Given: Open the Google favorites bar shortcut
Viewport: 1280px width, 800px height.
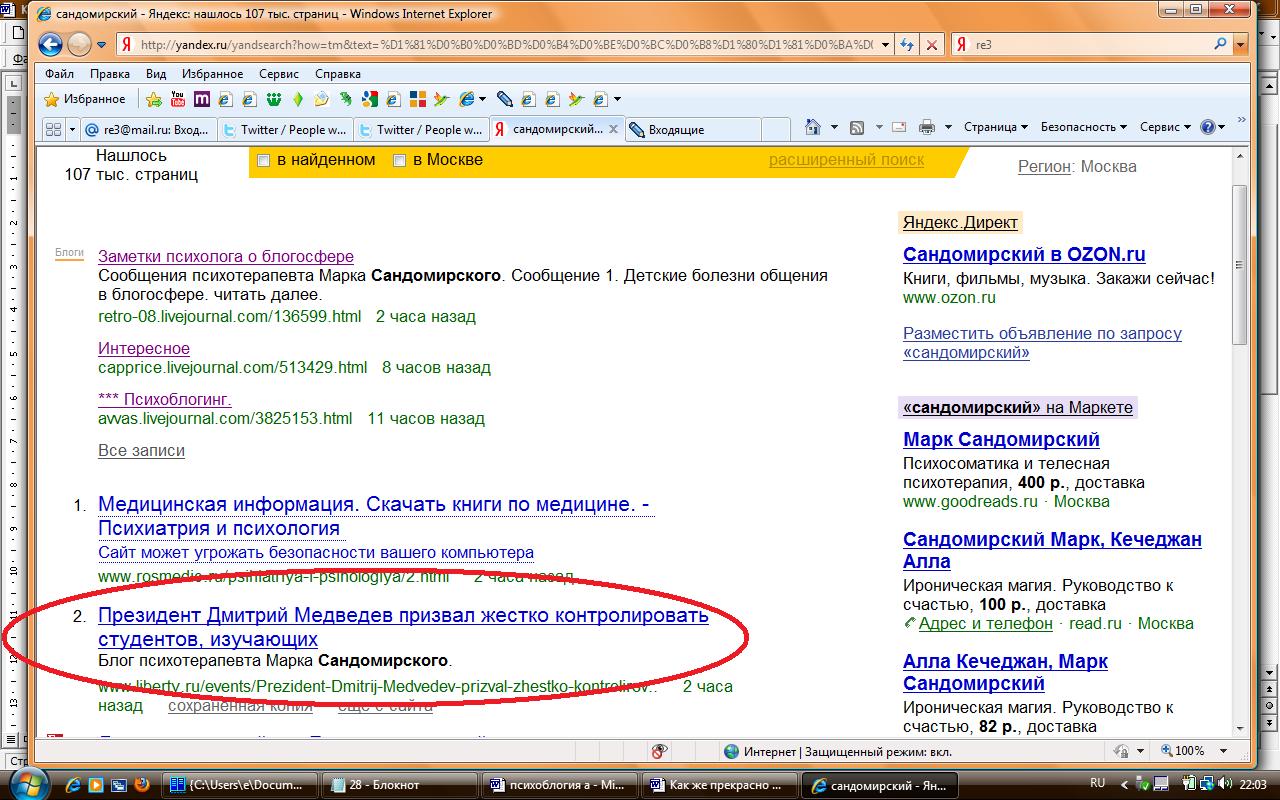Looking at the screenshot, I should click(369, 99).
